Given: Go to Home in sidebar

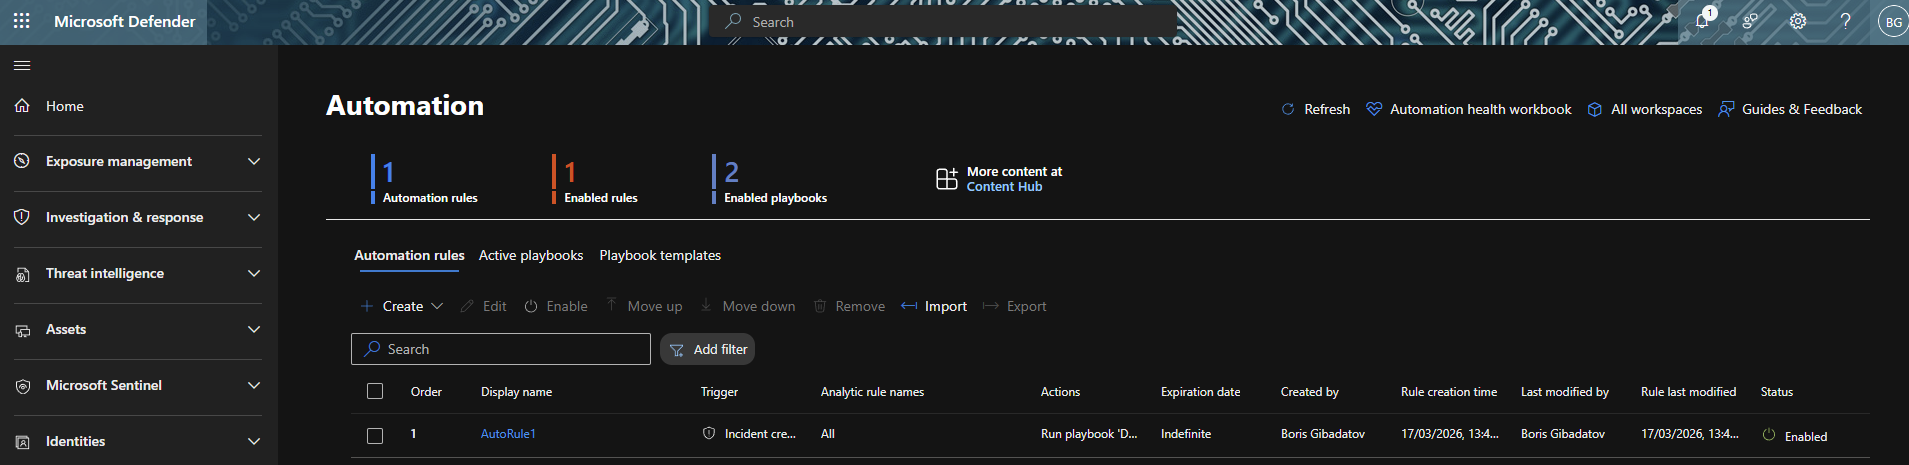Looking at the screenshot, I should click(x=65, y=106).
